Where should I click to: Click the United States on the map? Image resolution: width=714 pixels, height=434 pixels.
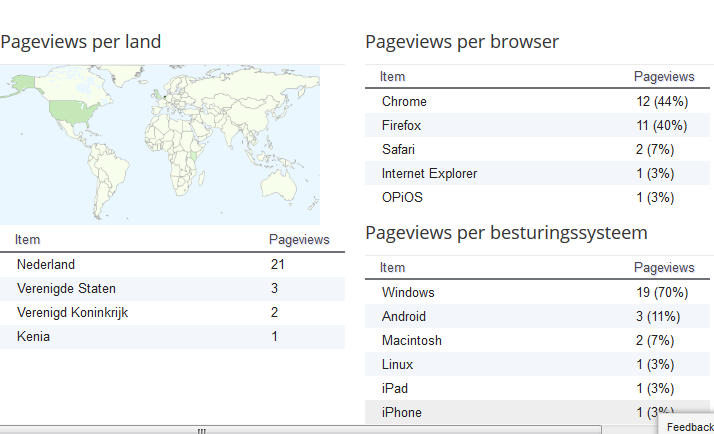pyautogui.click(x=73, y=112)
